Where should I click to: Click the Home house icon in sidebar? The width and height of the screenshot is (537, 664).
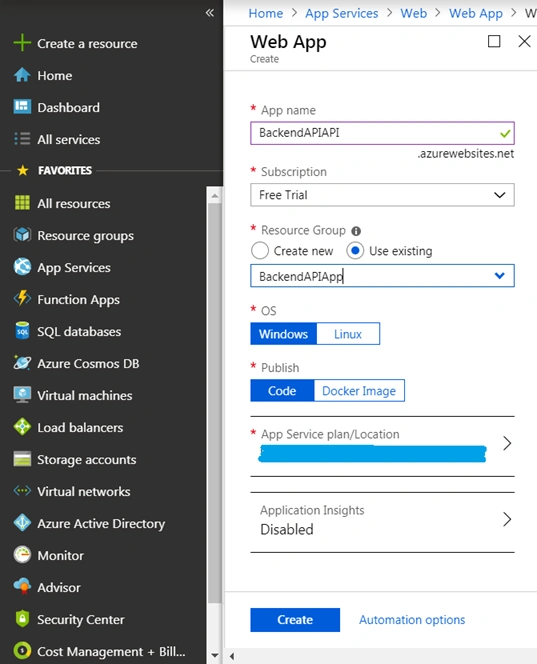[x=22, y=75]
